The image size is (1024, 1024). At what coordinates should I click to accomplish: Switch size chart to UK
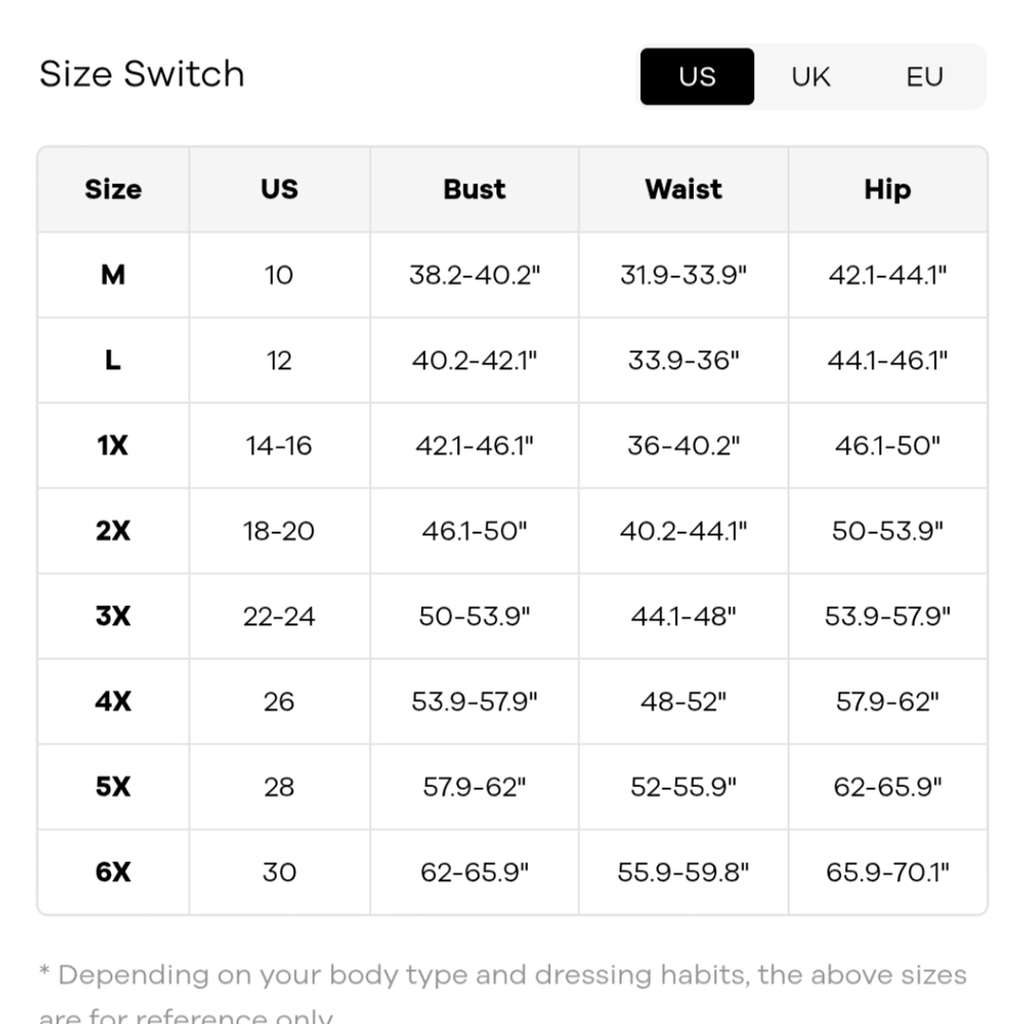click(810, 76)
